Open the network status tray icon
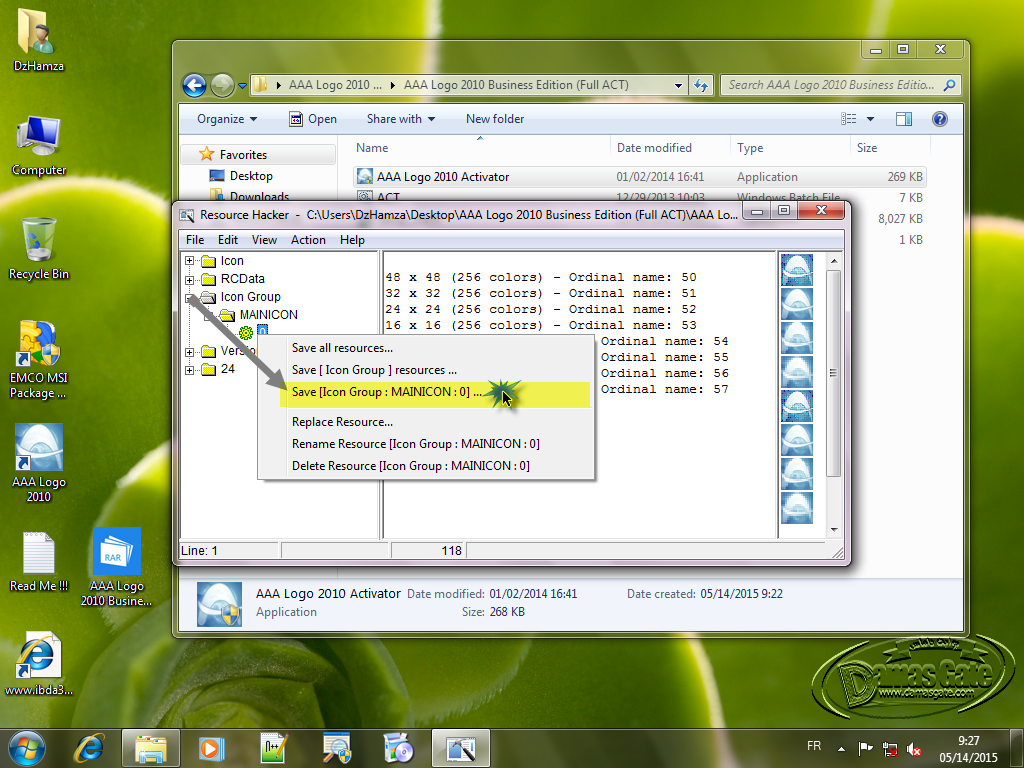Viewport: 1024px width, 768px height. click(x=889, y=748)
